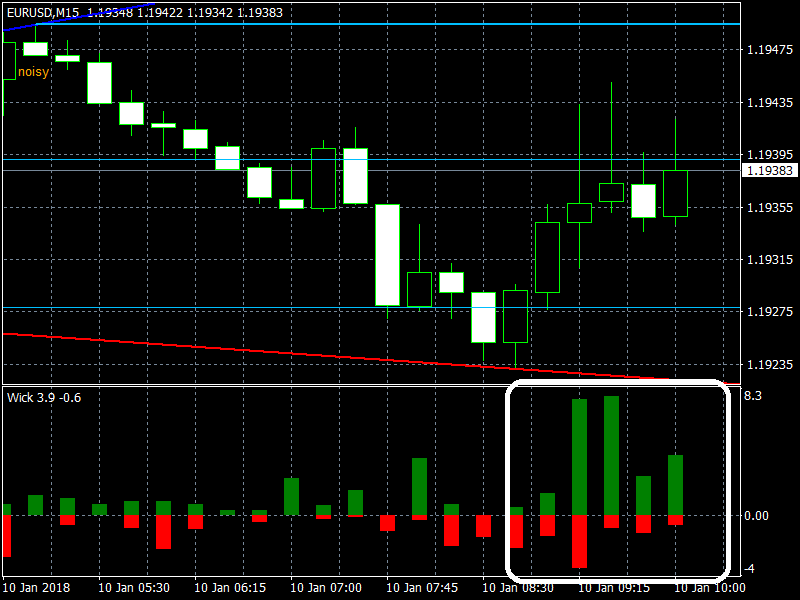Click the 'Wick 3.9 -0.6' indicator label
Viewport: 800px width, 600px height.
pyautogui.click(x=44, y=398)
